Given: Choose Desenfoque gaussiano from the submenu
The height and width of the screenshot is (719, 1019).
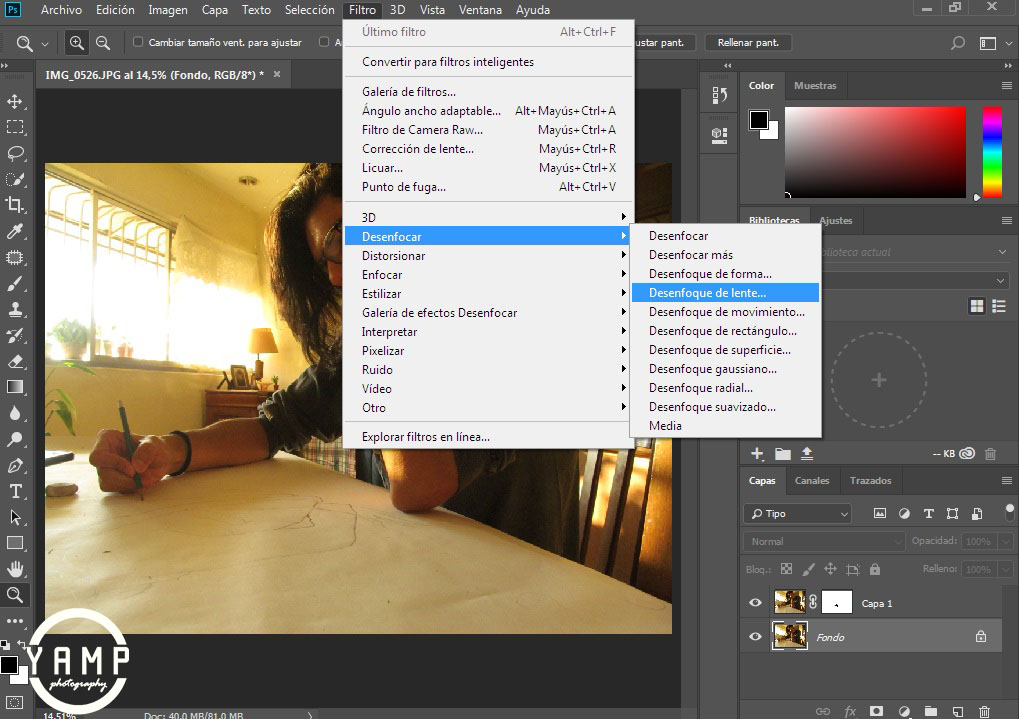Looking at the screenshot, I should [712, 369].
